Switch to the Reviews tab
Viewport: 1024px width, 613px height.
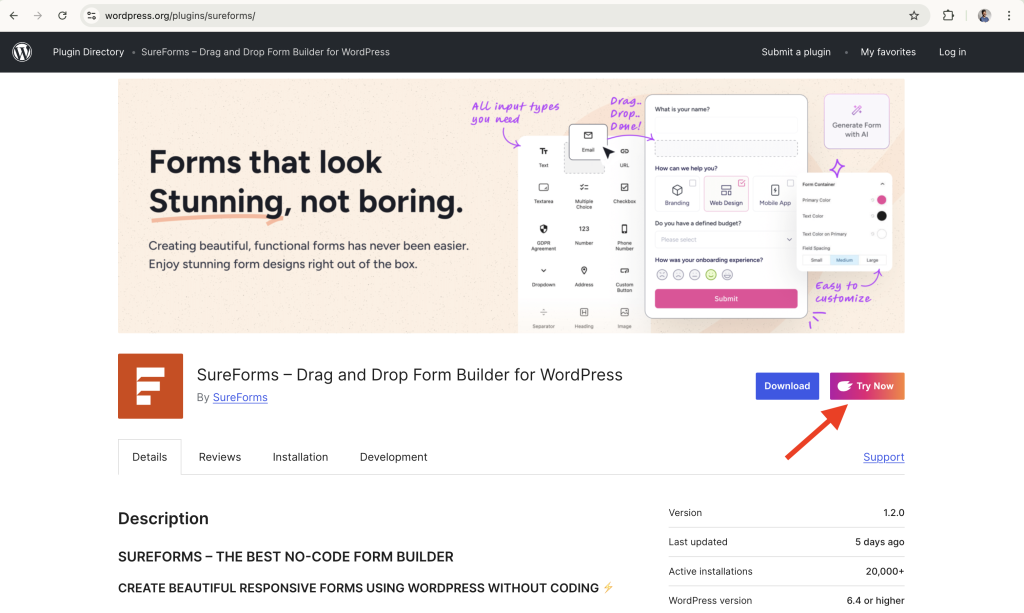pyautogui.click(x=219, y=457)
